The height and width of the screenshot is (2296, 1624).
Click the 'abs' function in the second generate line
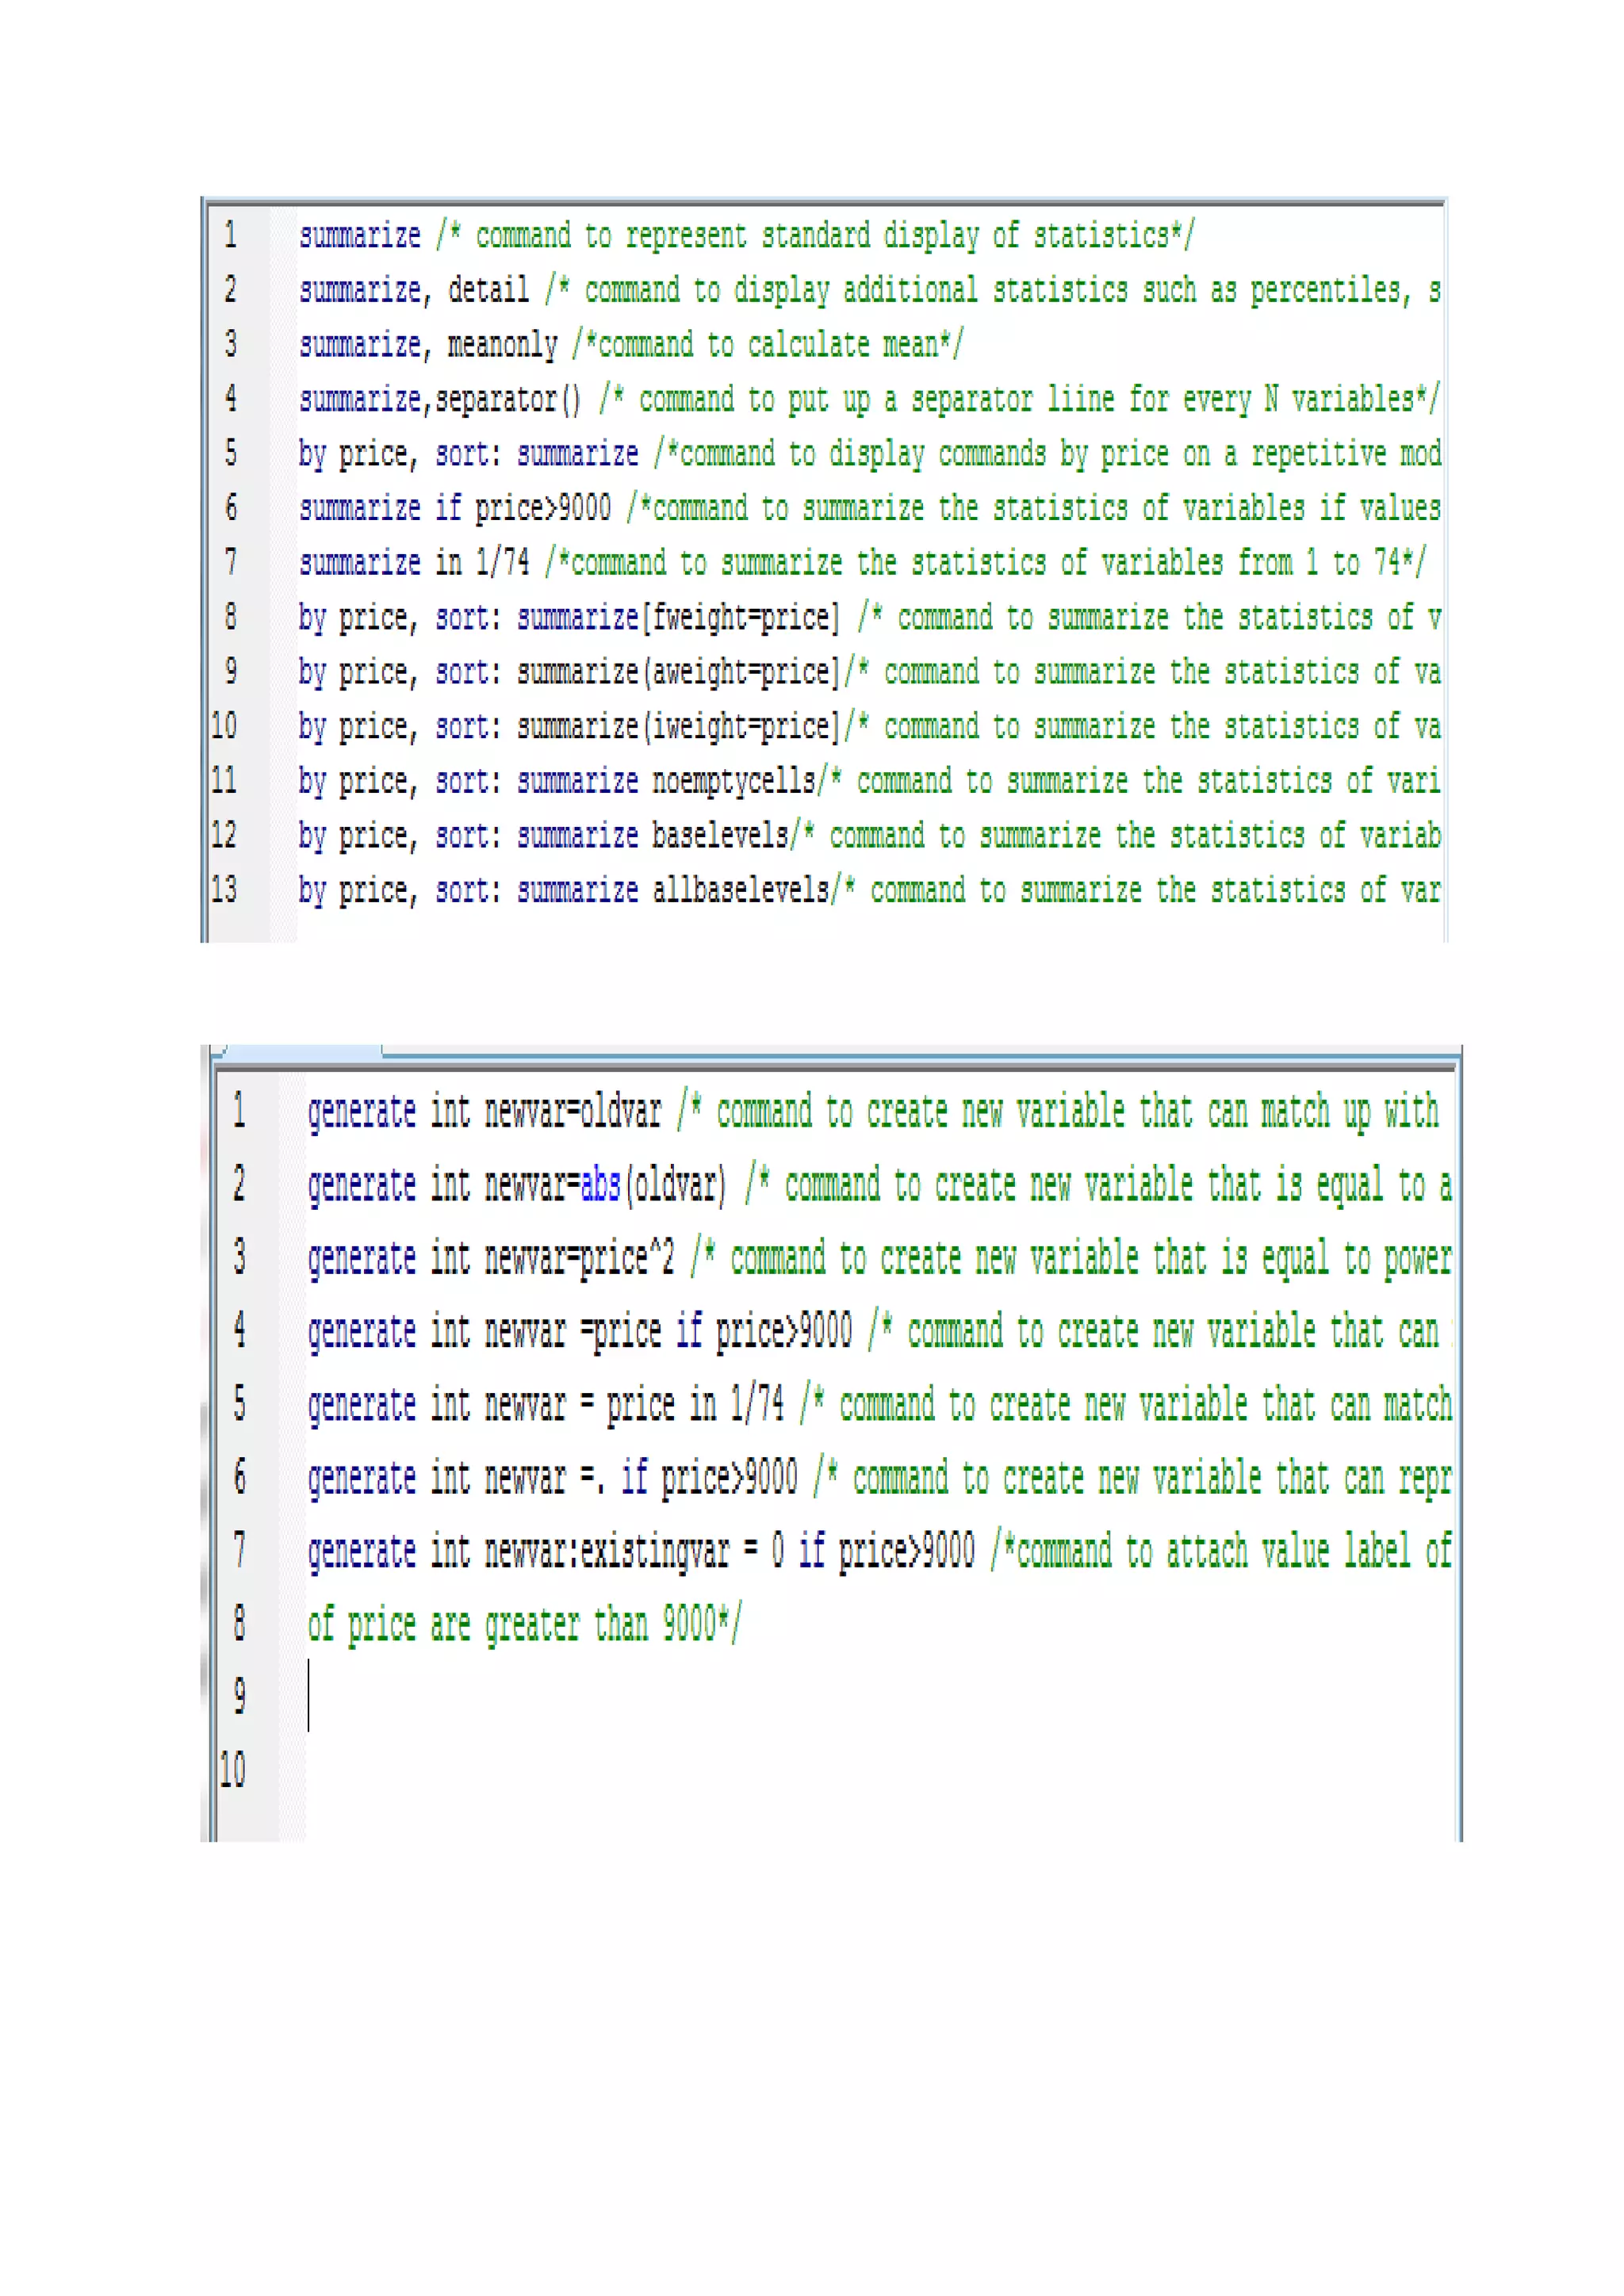[x=601, y=1186]
